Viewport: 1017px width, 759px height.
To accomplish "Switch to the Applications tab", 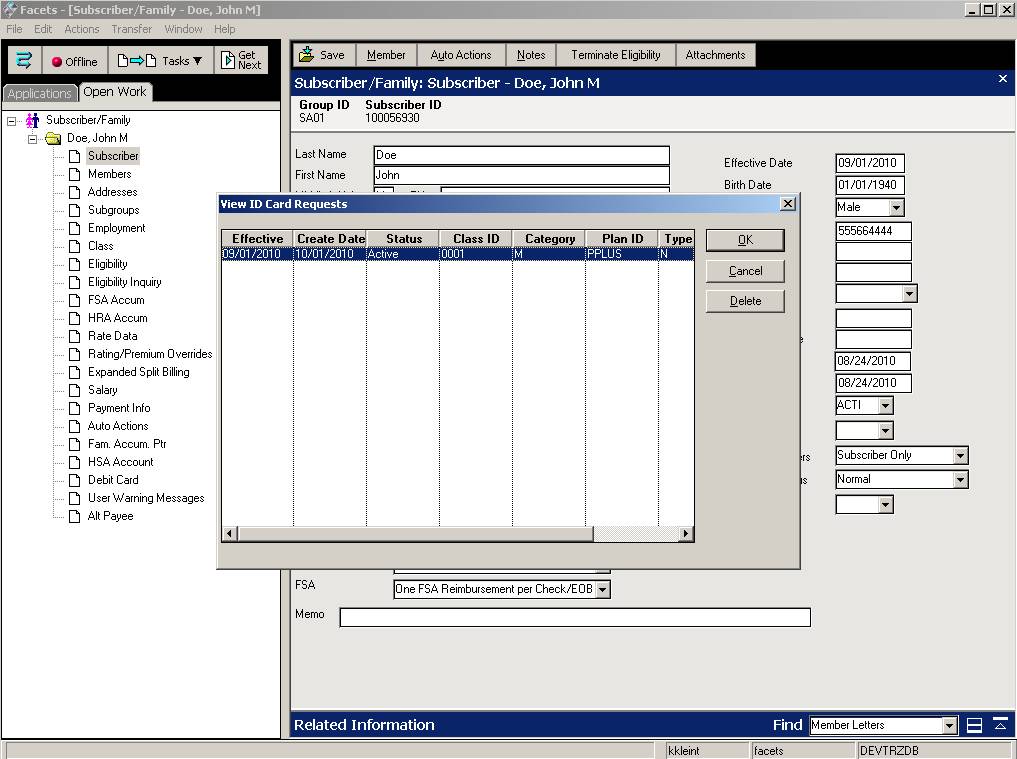I will 40,93.
